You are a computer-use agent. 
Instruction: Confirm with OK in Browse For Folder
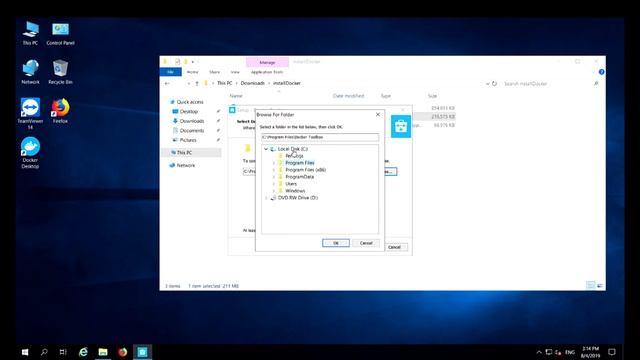tap(336, 243)
